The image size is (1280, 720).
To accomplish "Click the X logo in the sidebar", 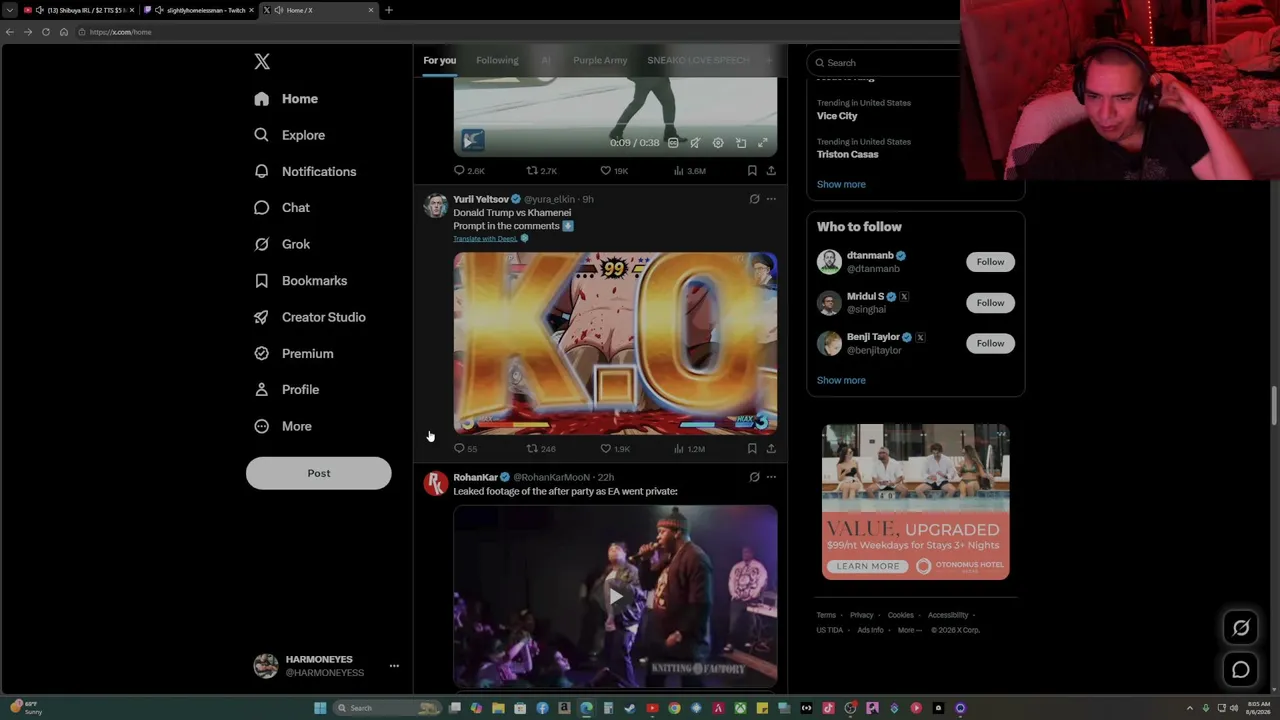I will tap(262, 62).
